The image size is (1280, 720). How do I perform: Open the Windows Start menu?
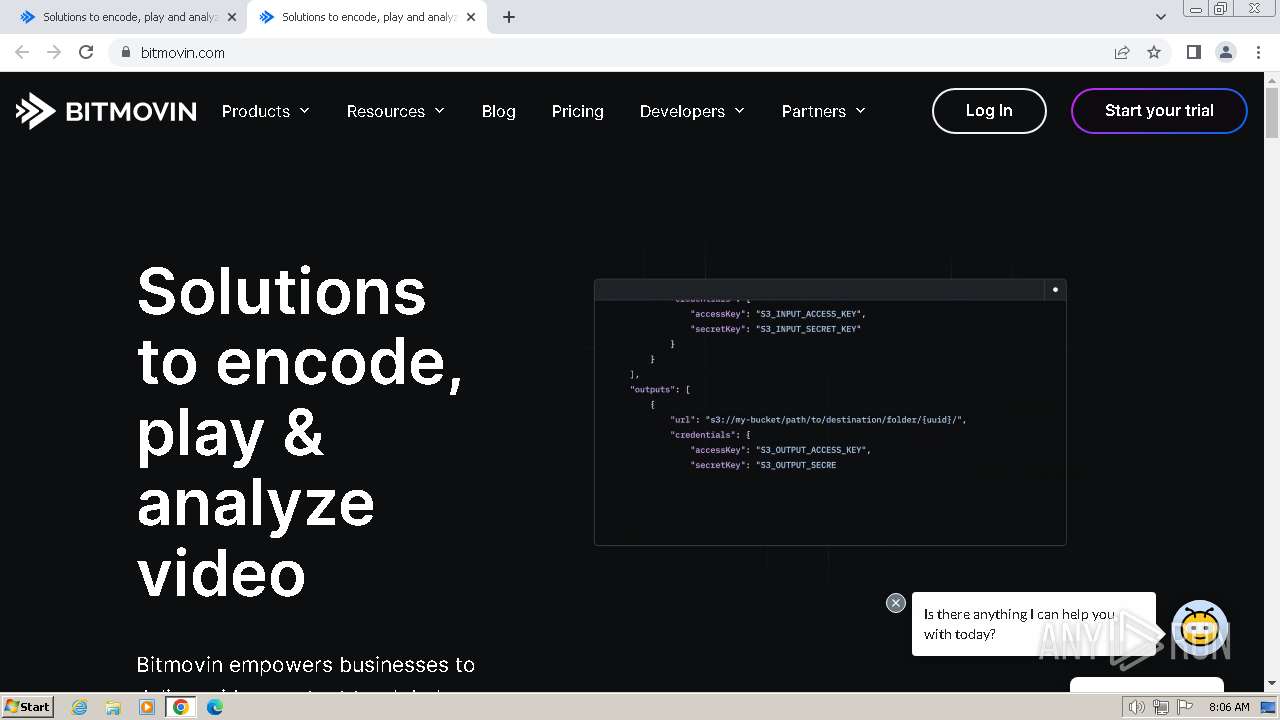tap(27, 707)
